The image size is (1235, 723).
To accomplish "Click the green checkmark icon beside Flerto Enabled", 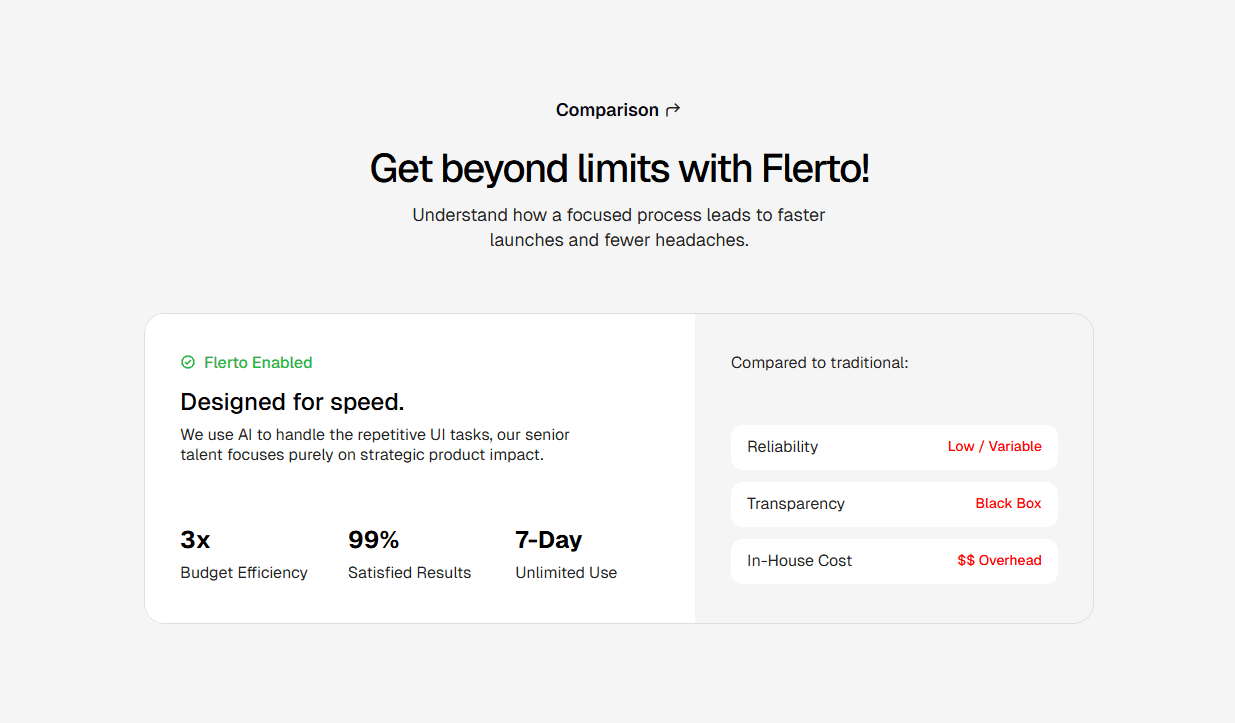I will [187, 362].
